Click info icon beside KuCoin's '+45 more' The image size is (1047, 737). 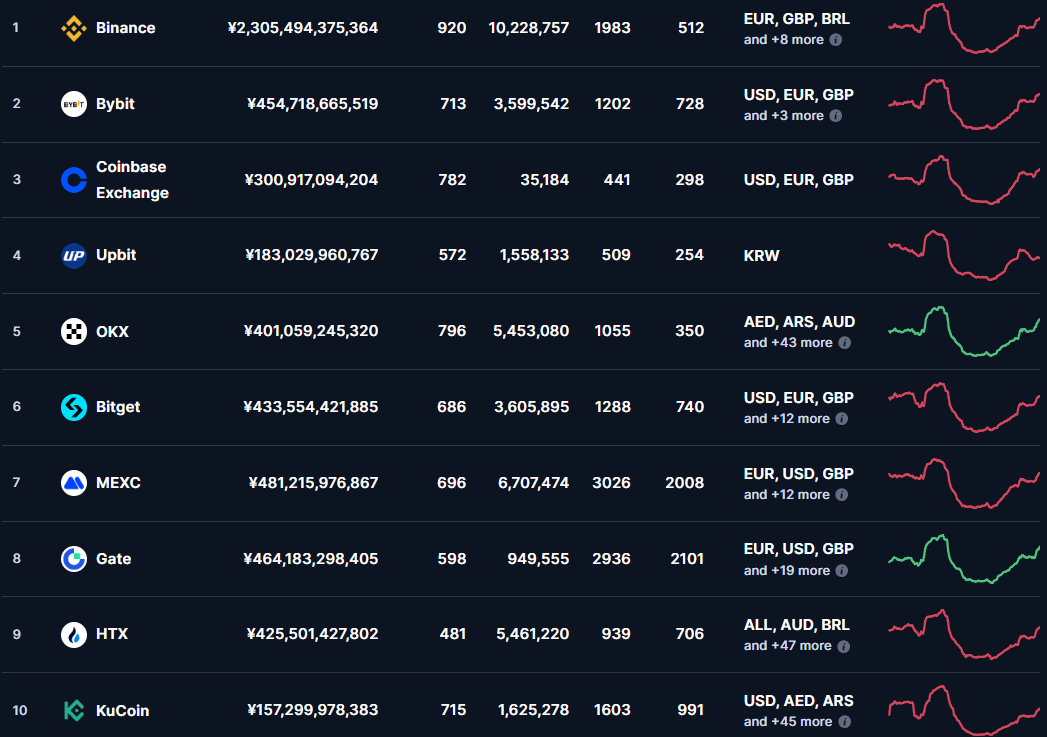844,722
